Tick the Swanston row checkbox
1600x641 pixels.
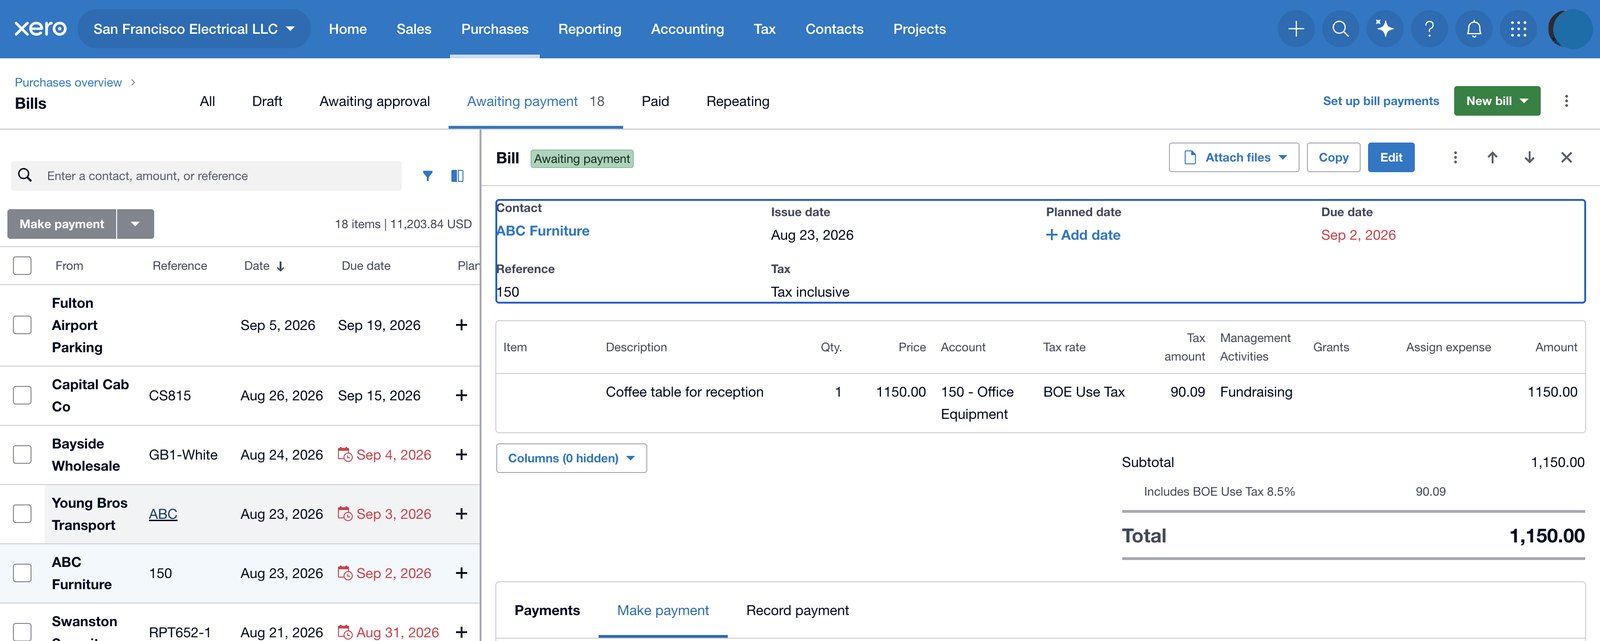(x=22, y=632)
